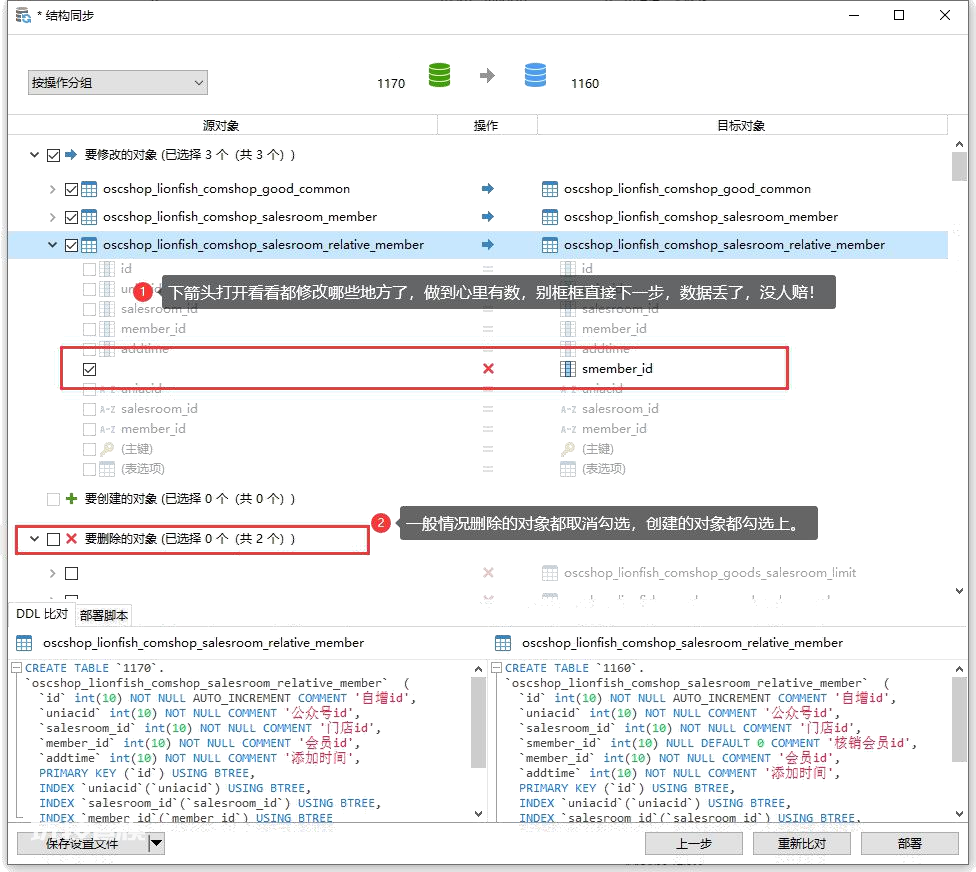Click the object tree scroll down arrow

click(959, 591)
